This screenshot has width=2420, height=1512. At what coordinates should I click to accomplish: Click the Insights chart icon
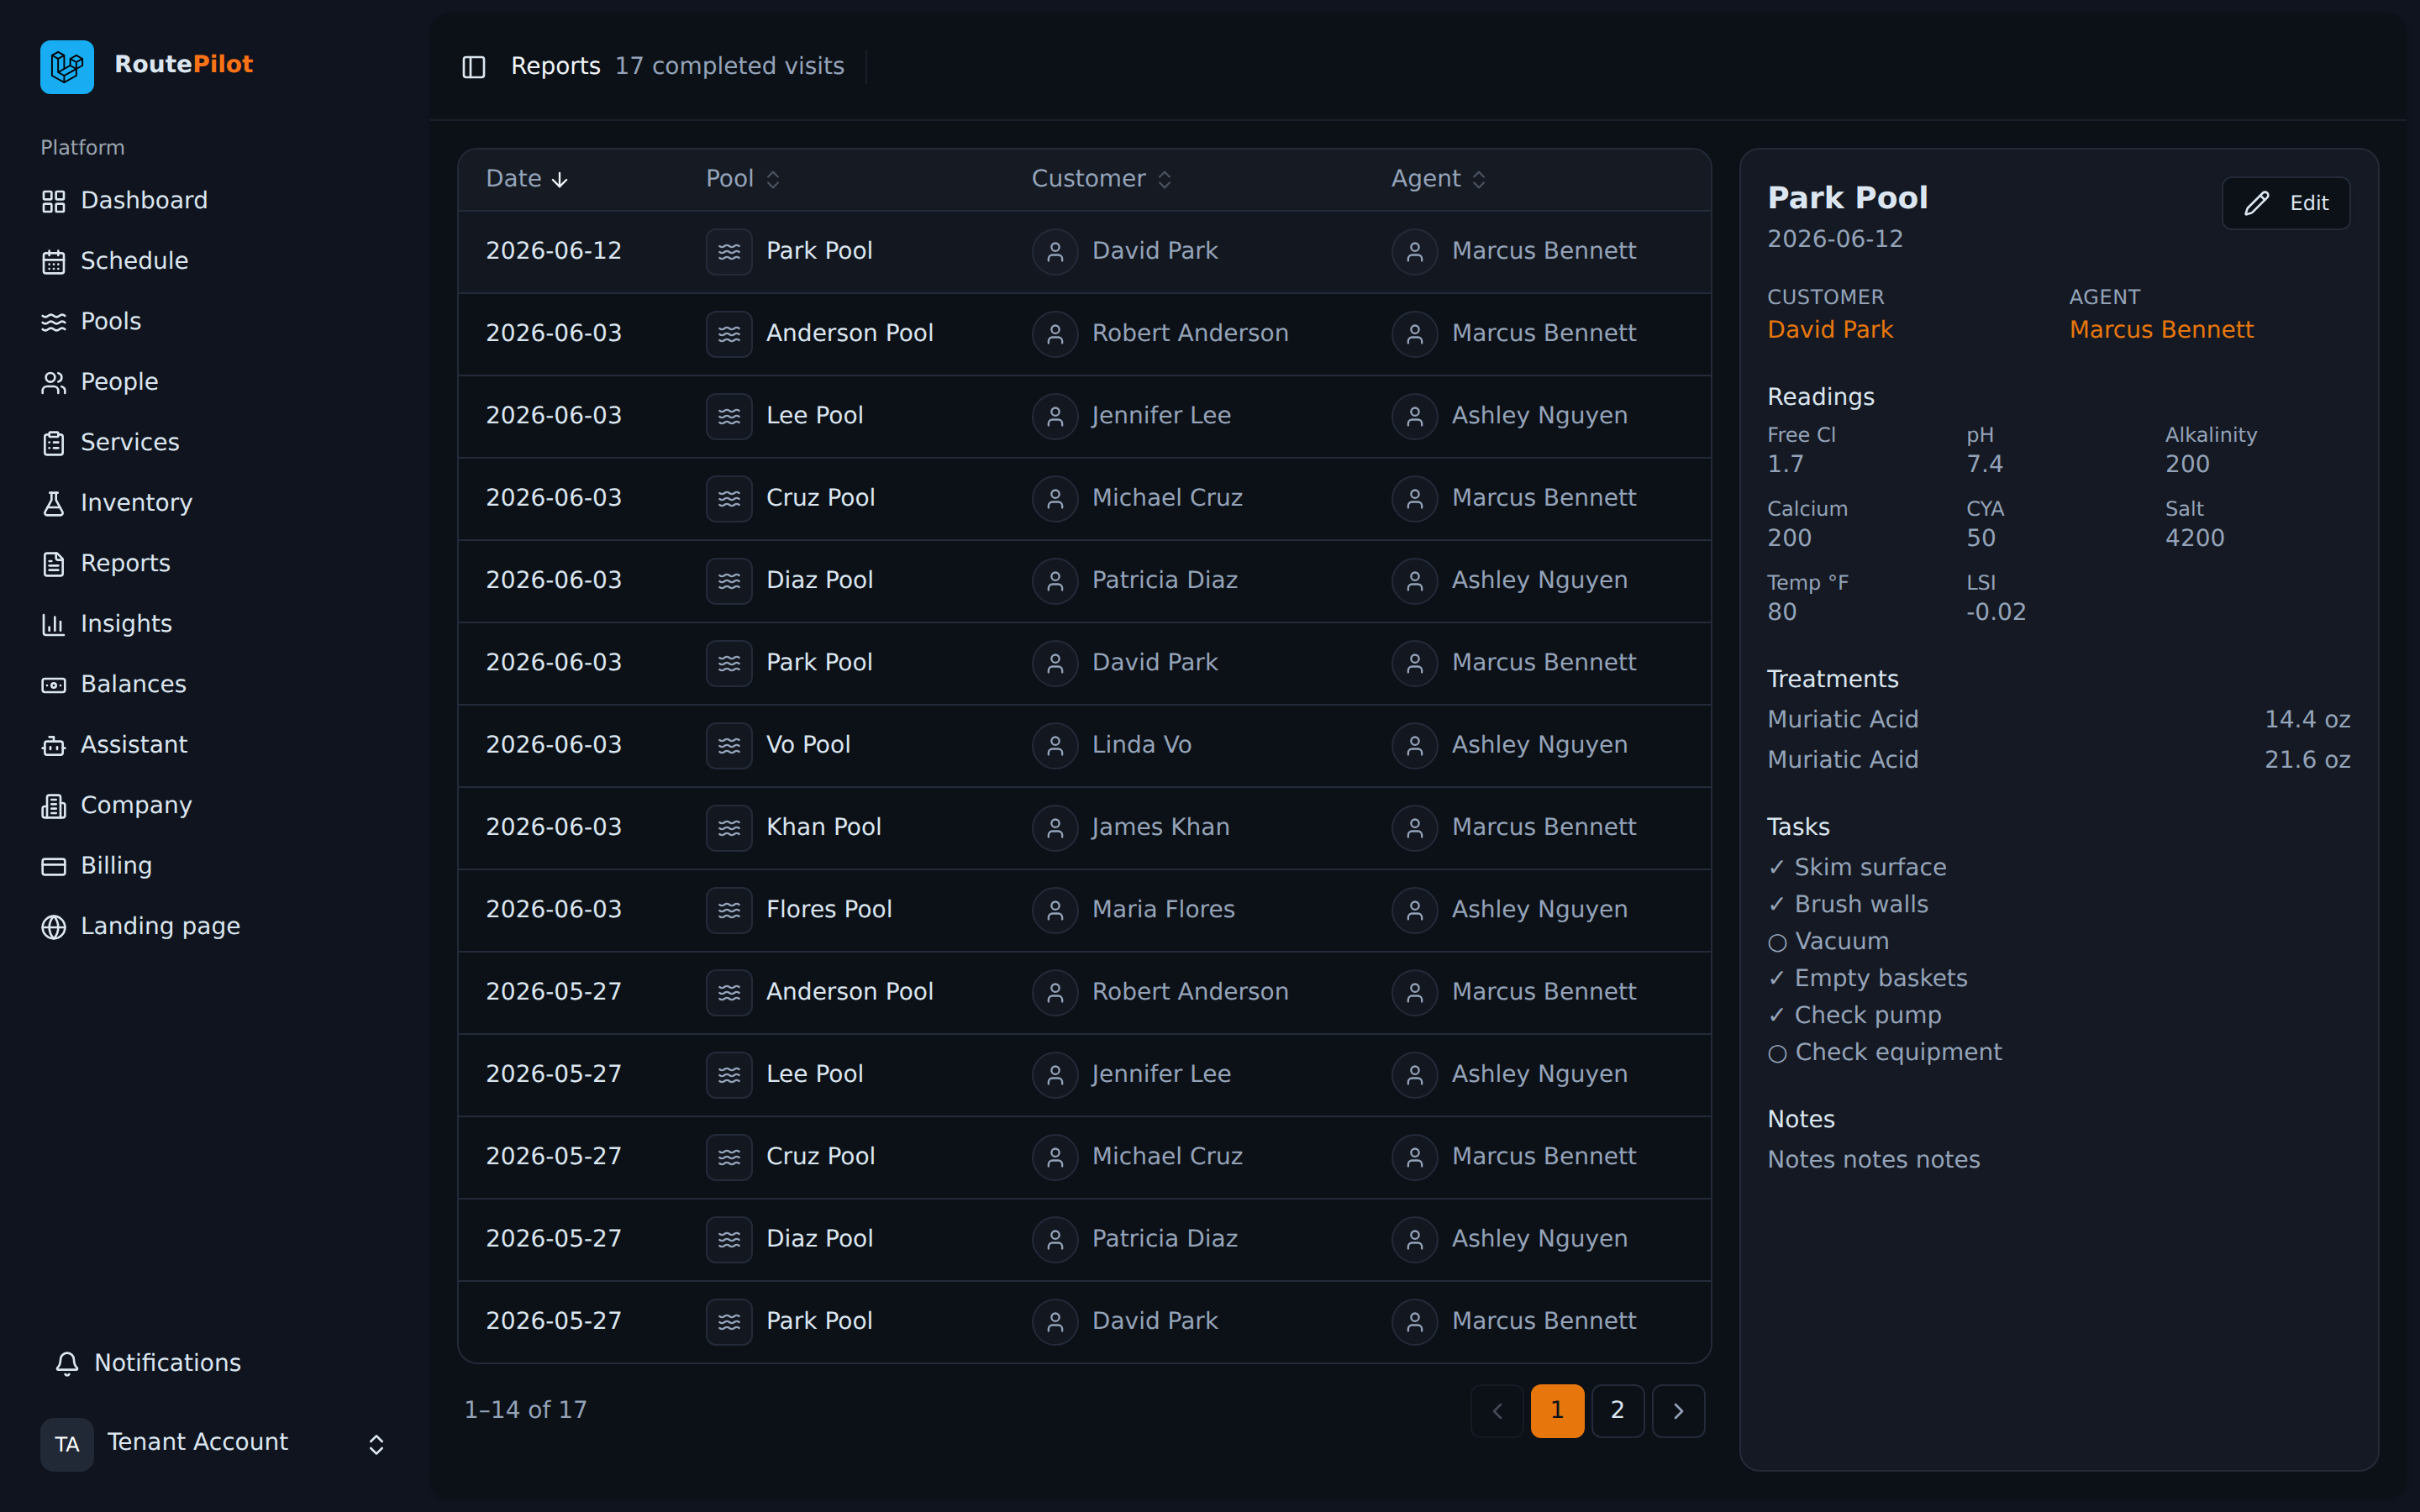[54, 624]
